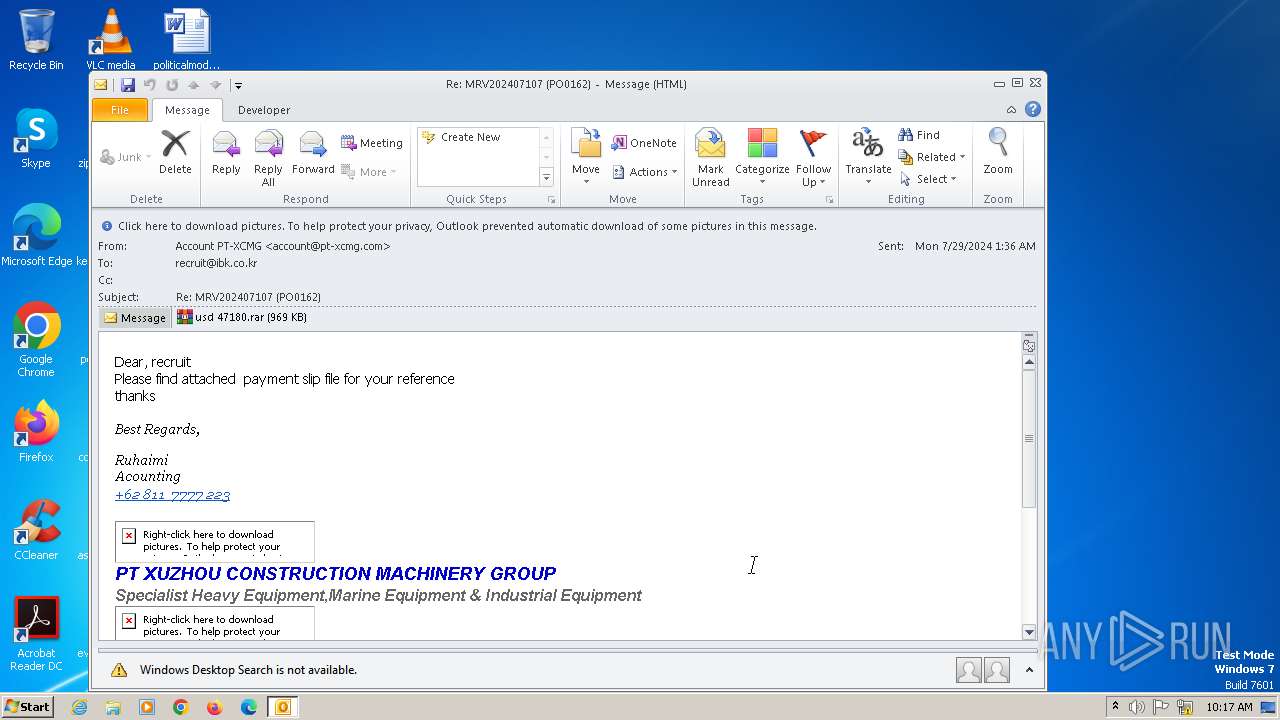Click the Start button
Image resolution: width=1280 pixels, height=720 pixels.
click(x=27, y=707)
